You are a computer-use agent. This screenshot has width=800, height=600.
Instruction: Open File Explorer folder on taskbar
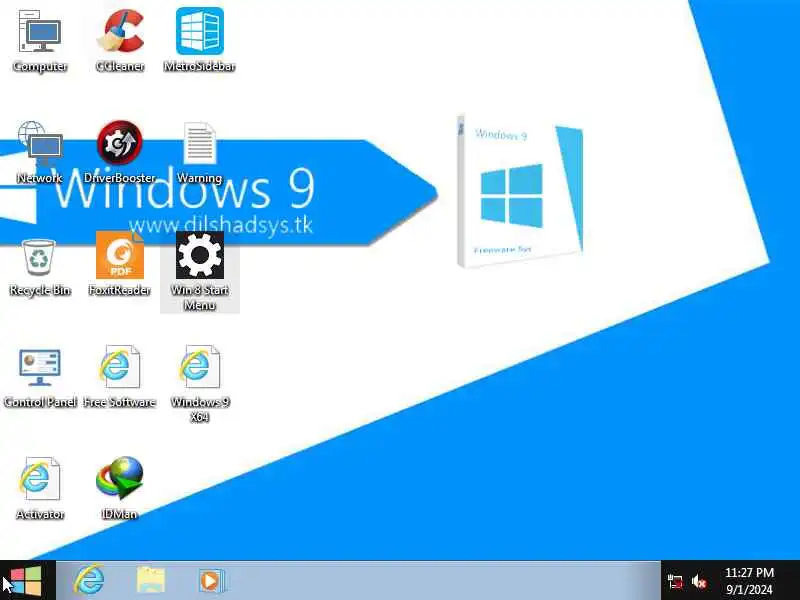[151, 581]
